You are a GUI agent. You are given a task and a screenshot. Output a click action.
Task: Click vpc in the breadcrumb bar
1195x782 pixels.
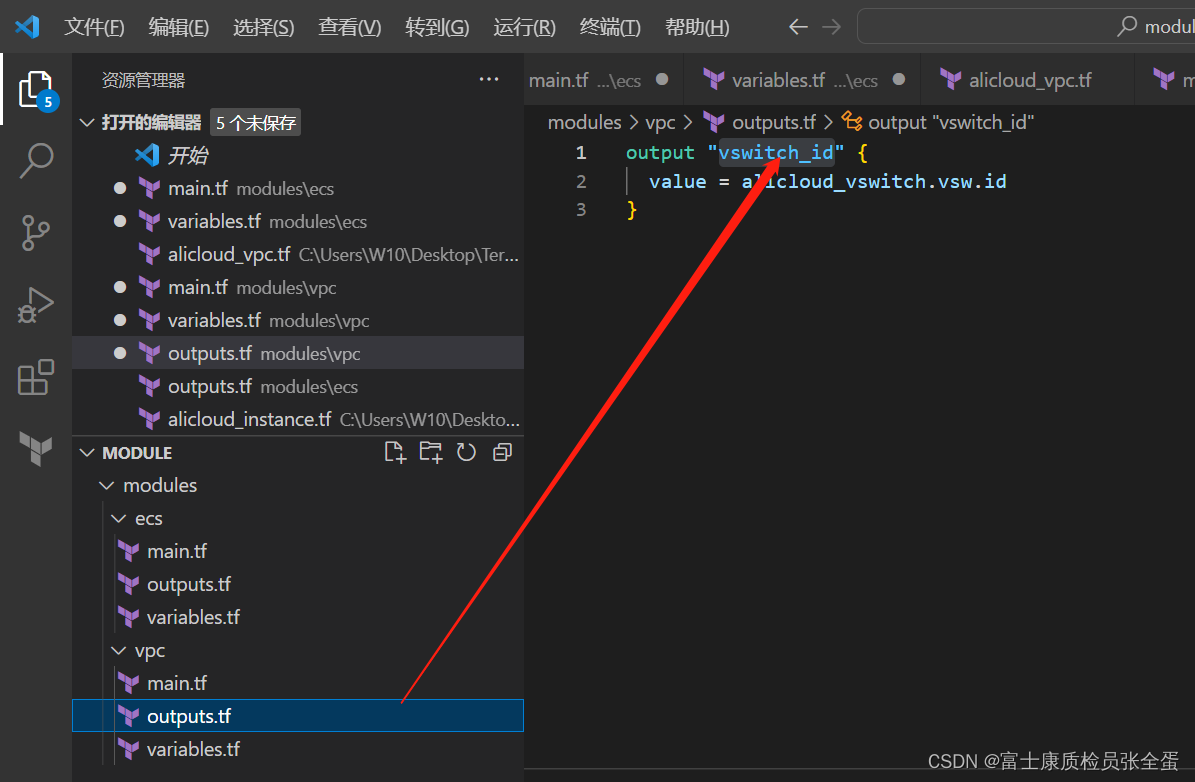pyautogui.click(x=660, y=122)
